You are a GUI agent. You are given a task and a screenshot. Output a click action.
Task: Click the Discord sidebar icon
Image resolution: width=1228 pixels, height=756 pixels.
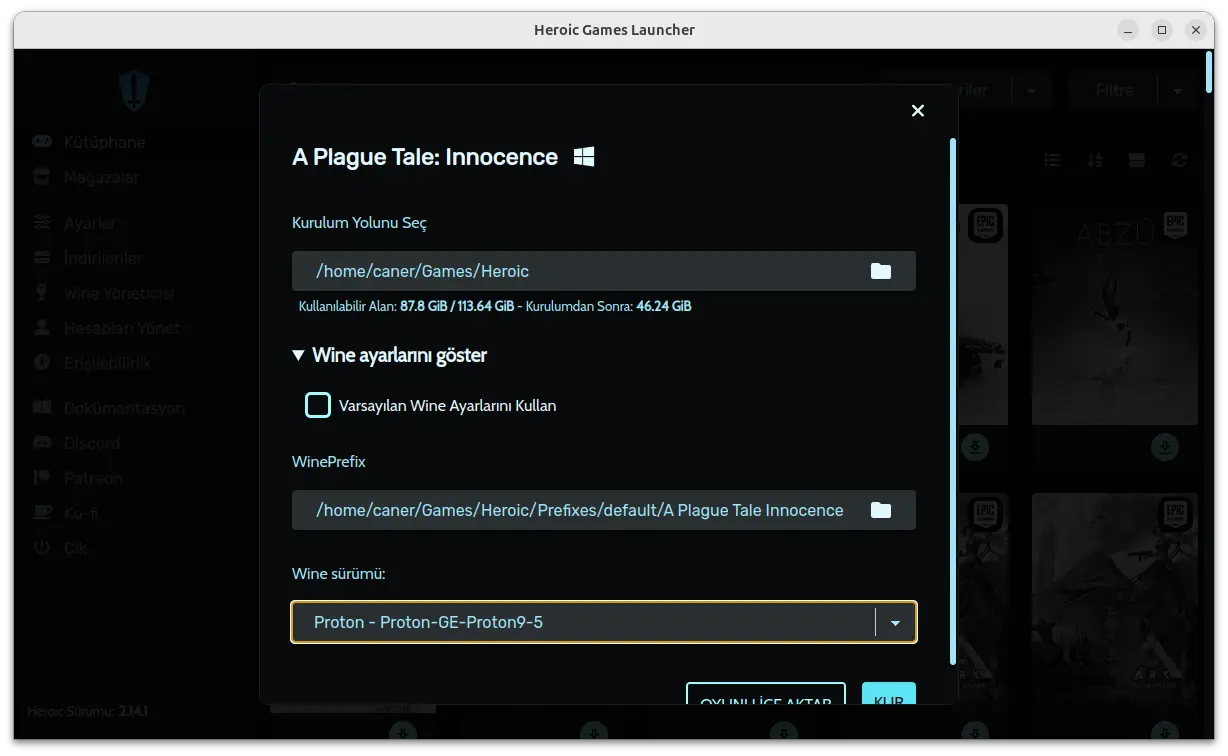(42, 443)
